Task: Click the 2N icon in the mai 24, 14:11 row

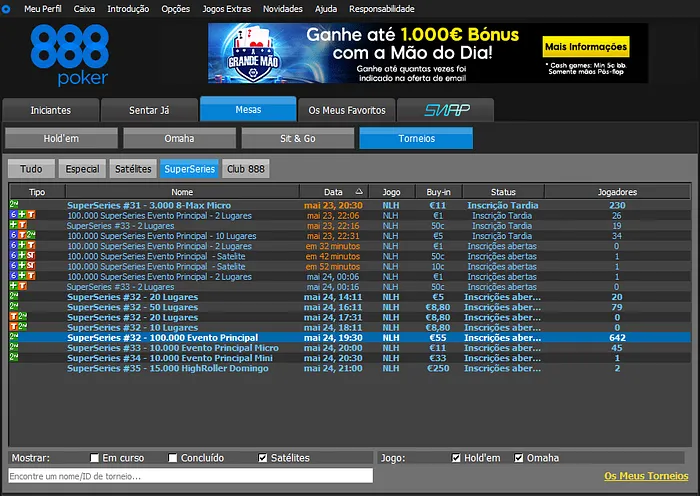Action: (x=14, y=296)
